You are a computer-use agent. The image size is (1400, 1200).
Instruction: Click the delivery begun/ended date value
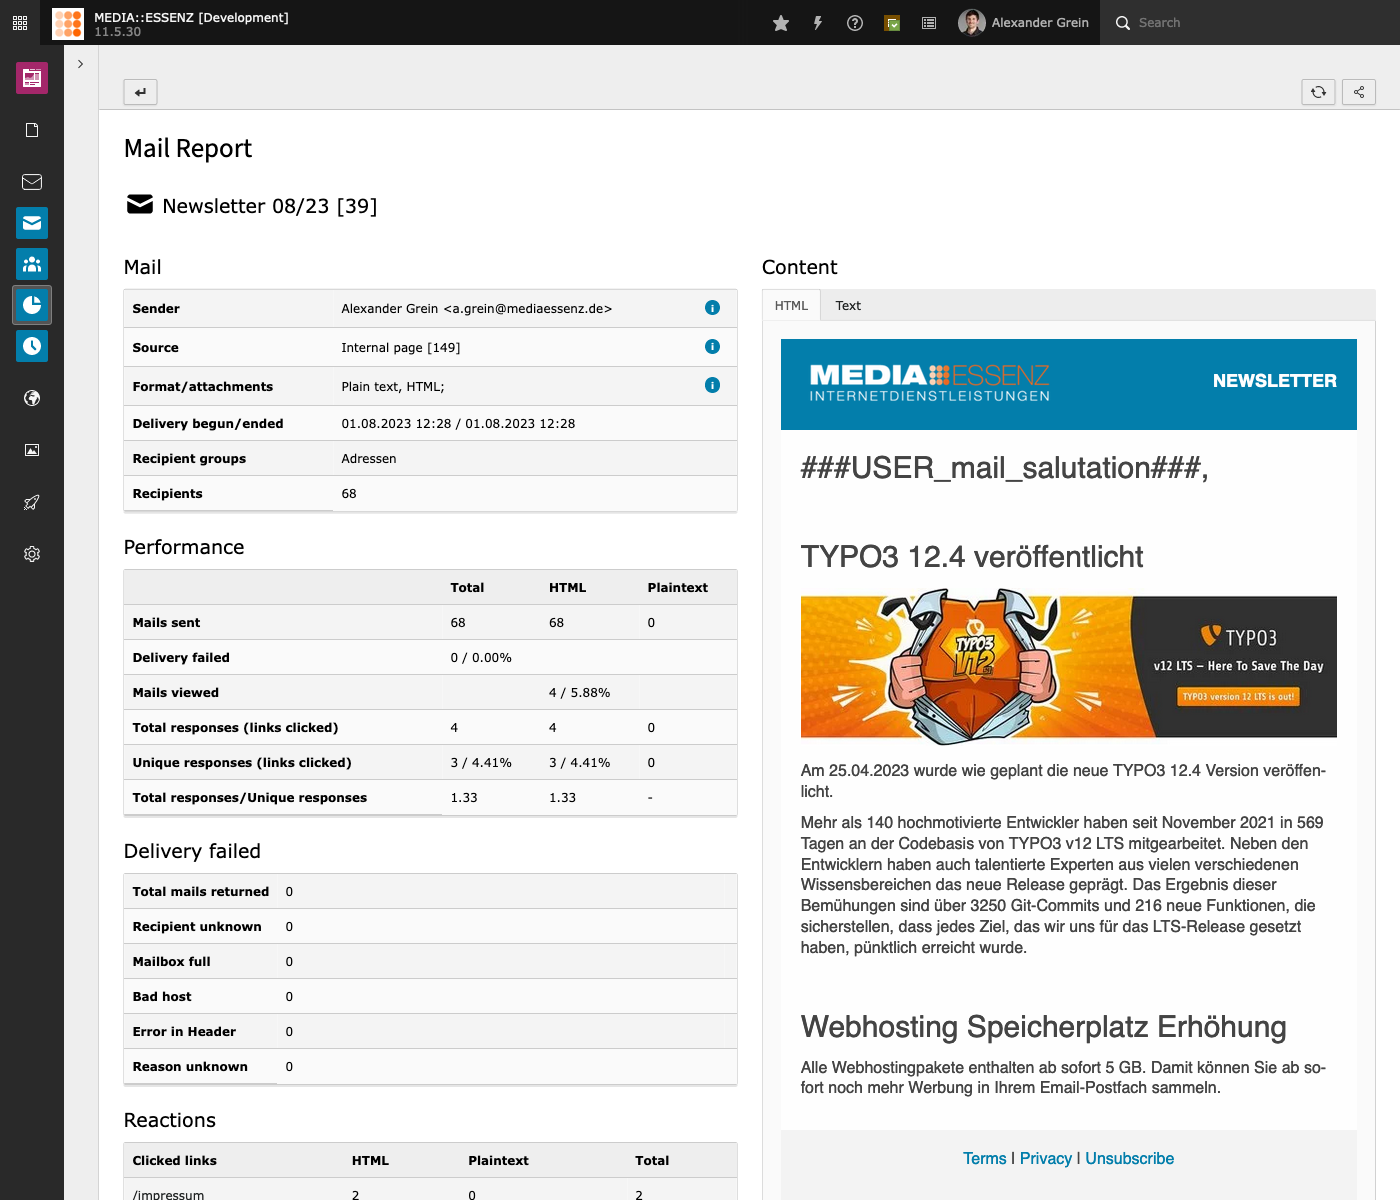click(x=458, y=424)
